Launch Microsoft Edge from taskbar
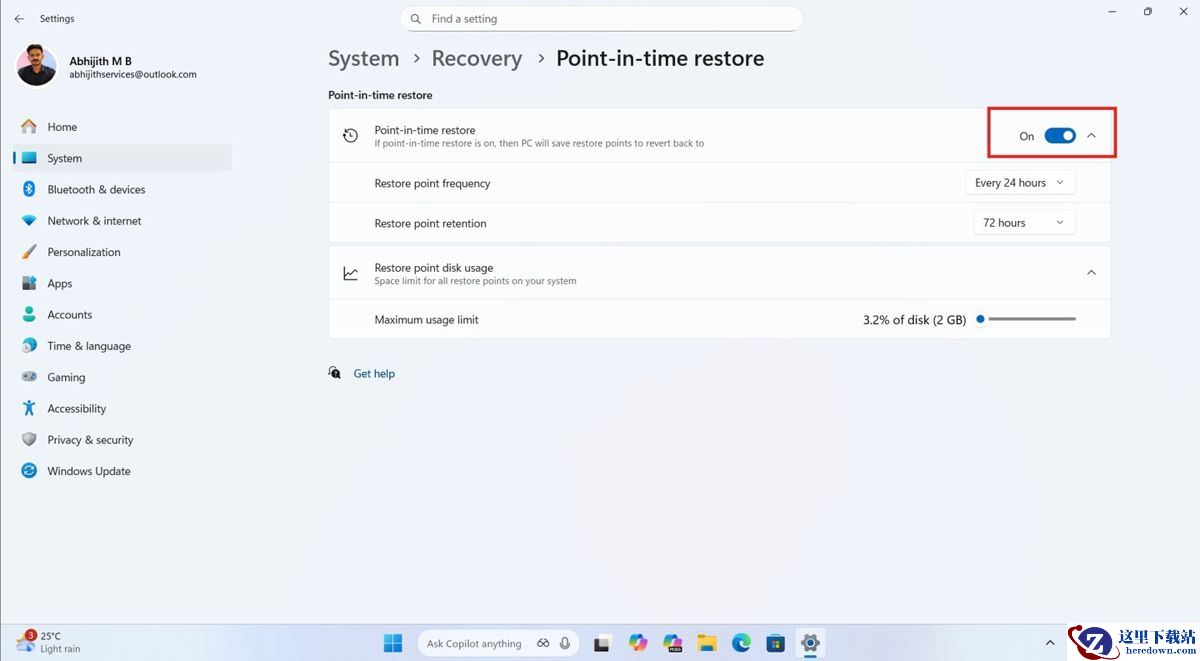This screenshot has width=1200, height=661. (x=741, y=643)
